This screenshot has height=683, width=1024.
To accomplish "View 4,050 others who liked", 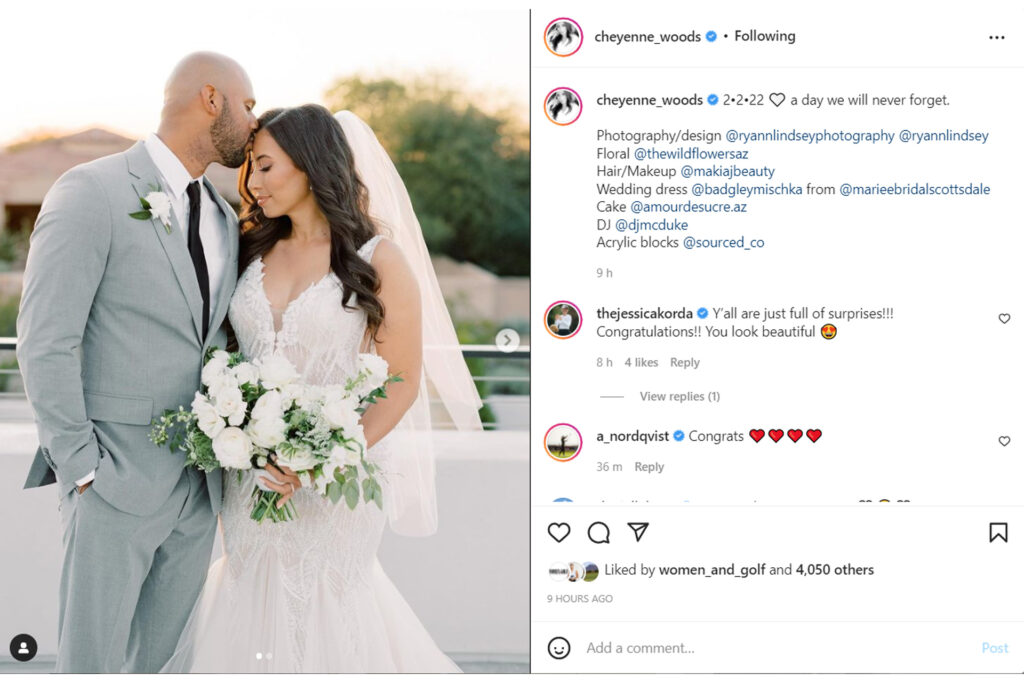I will click(835, 569).
